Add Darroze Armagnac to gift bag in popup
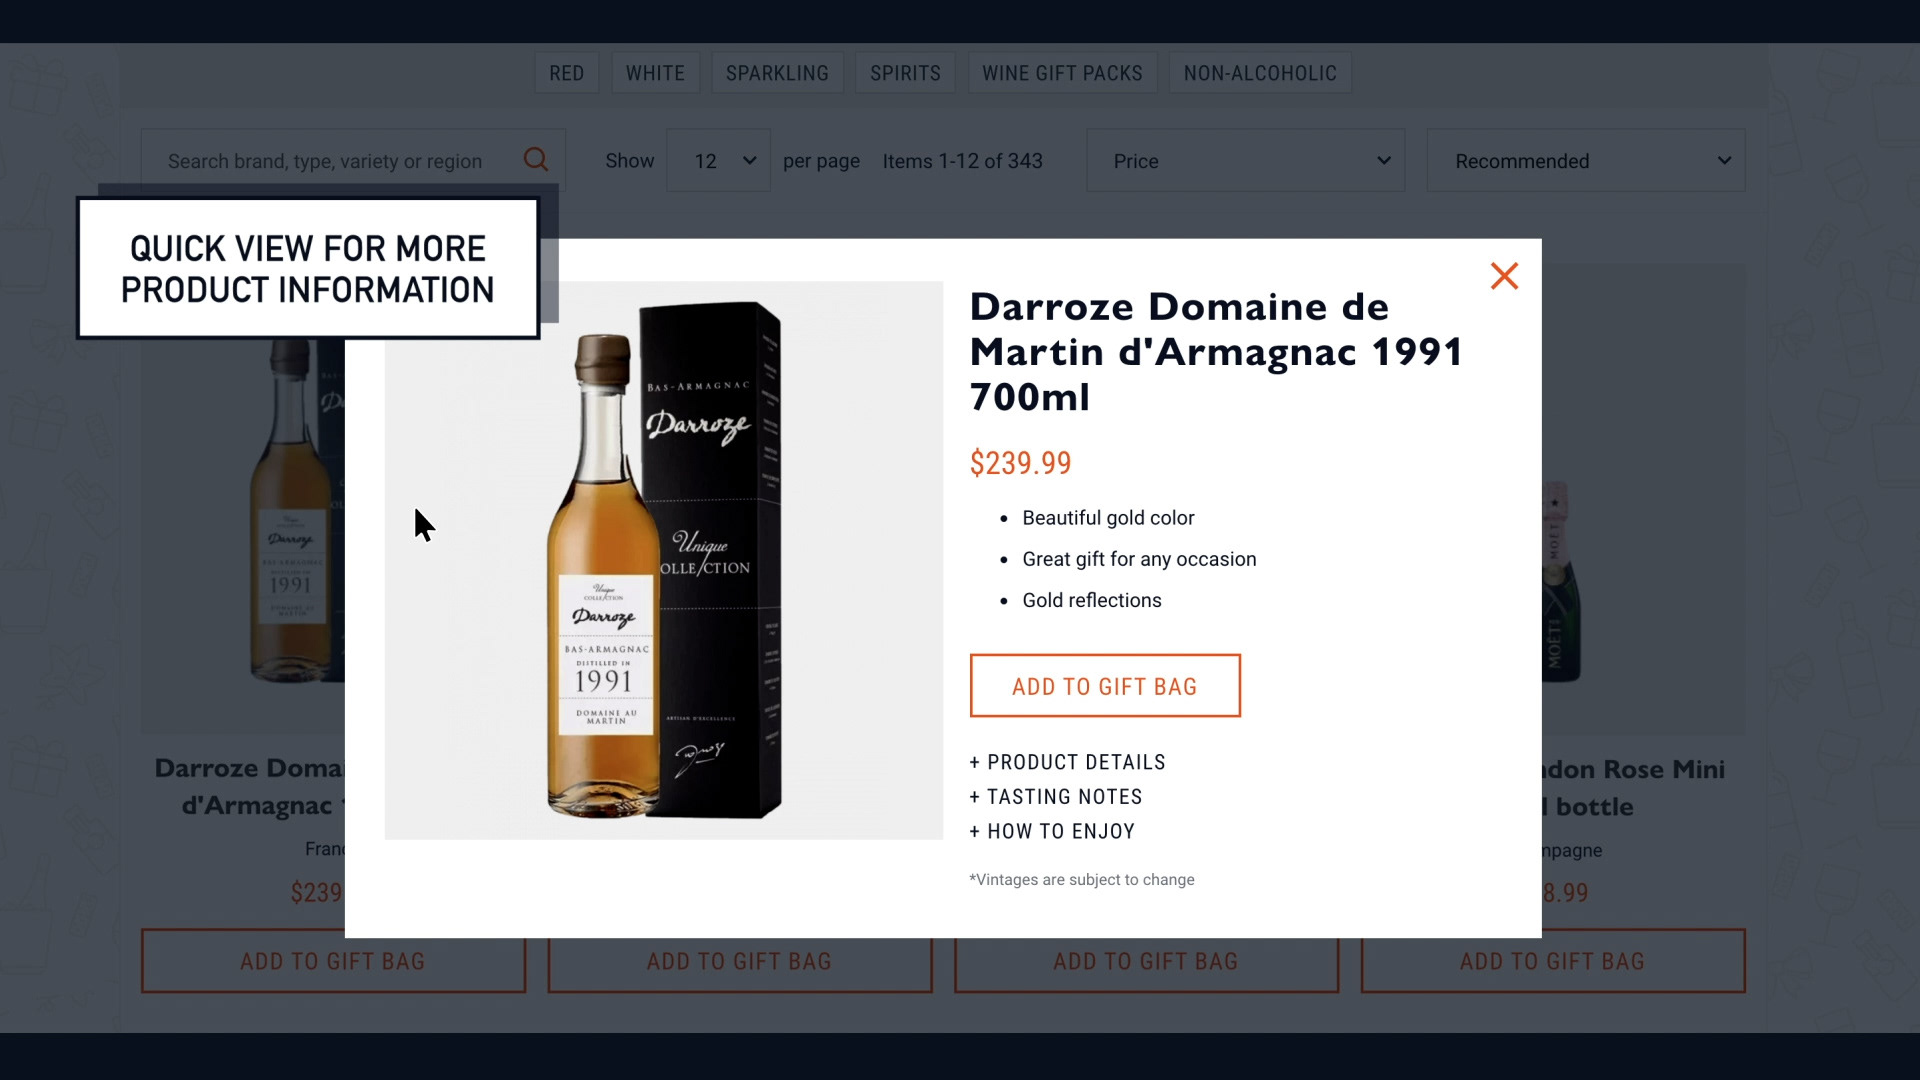This screenshot has height=1080, width=1920. tap(1105, 686)
